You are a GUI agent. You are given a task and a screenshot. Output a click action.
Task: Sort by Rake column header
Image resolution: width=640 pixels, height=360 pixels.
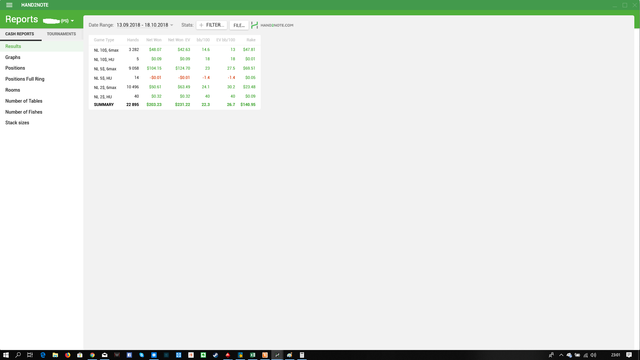pos(251,40)
